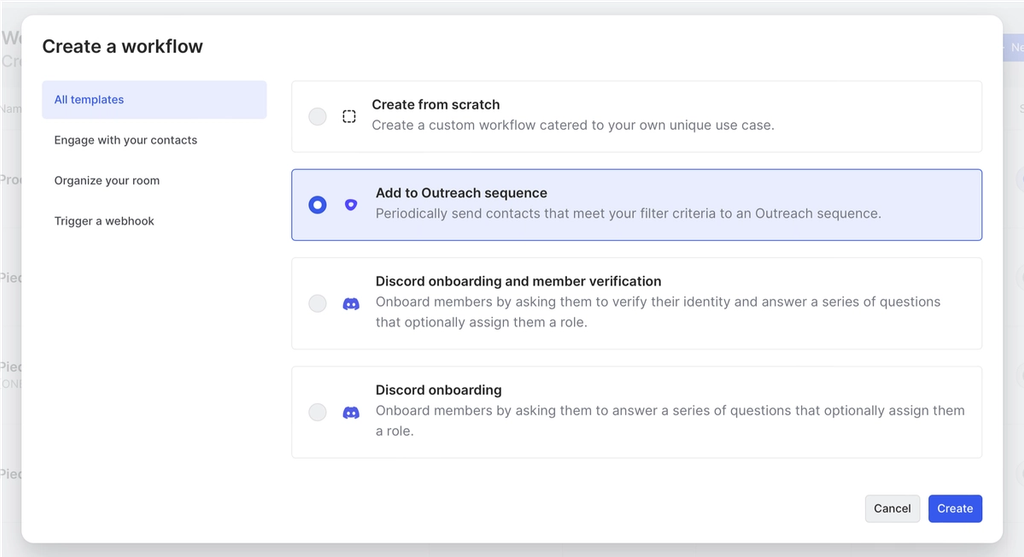The image size is (1024, 557).
Task: Click the blue Create button
Action: pyautogui.click(x=955, y=508)
